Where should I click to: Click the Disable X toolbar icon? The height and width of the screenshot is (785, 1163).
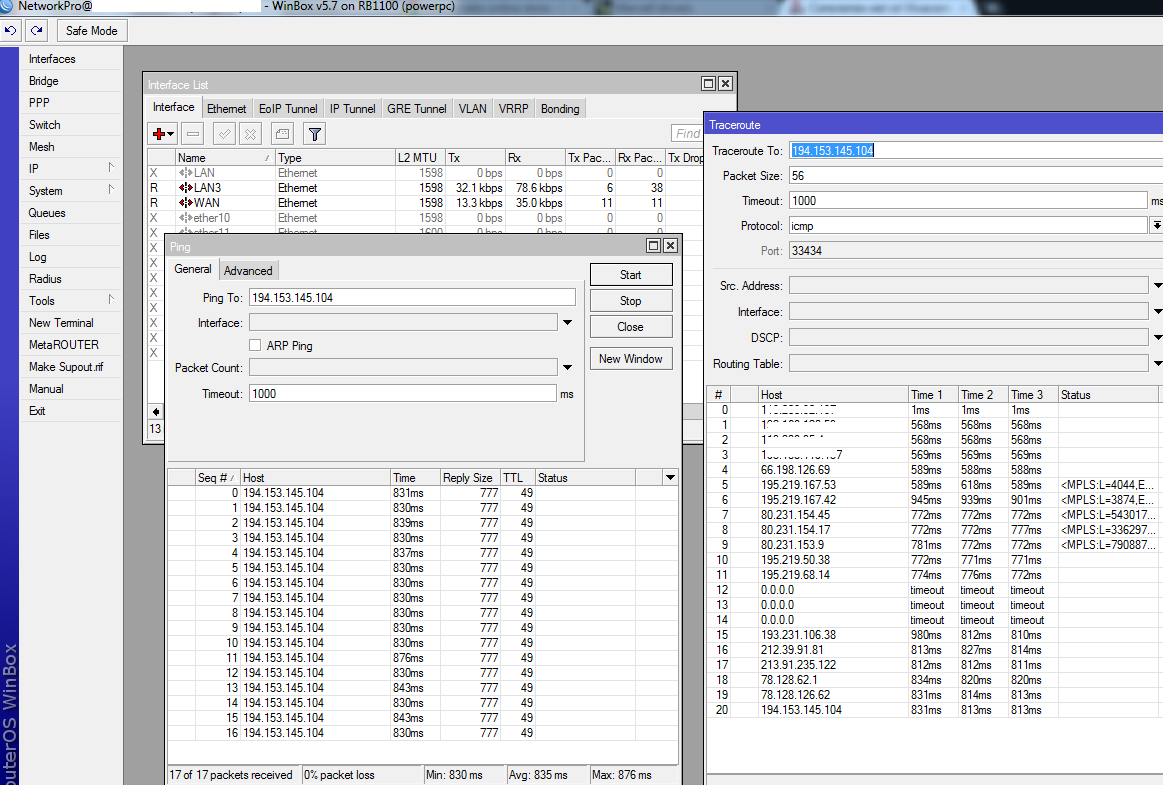250,134
